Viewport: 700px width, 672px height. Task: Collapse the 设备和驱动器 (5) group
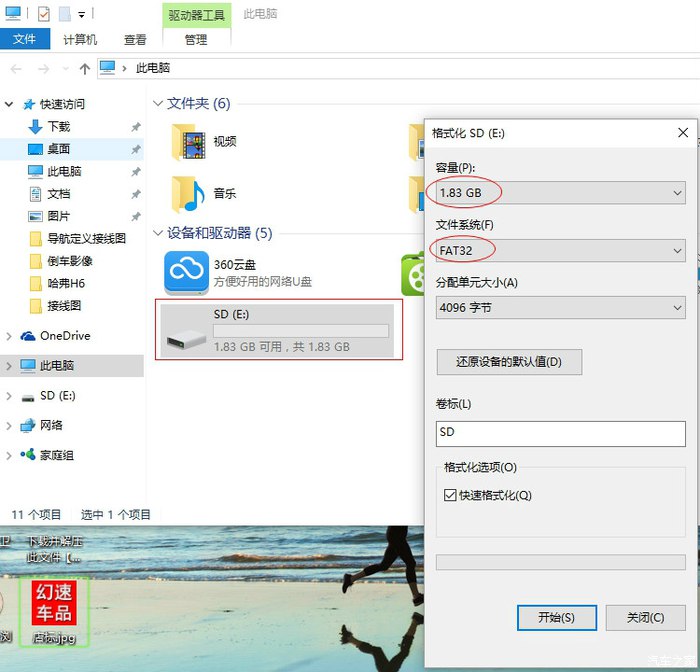point(157,233)
